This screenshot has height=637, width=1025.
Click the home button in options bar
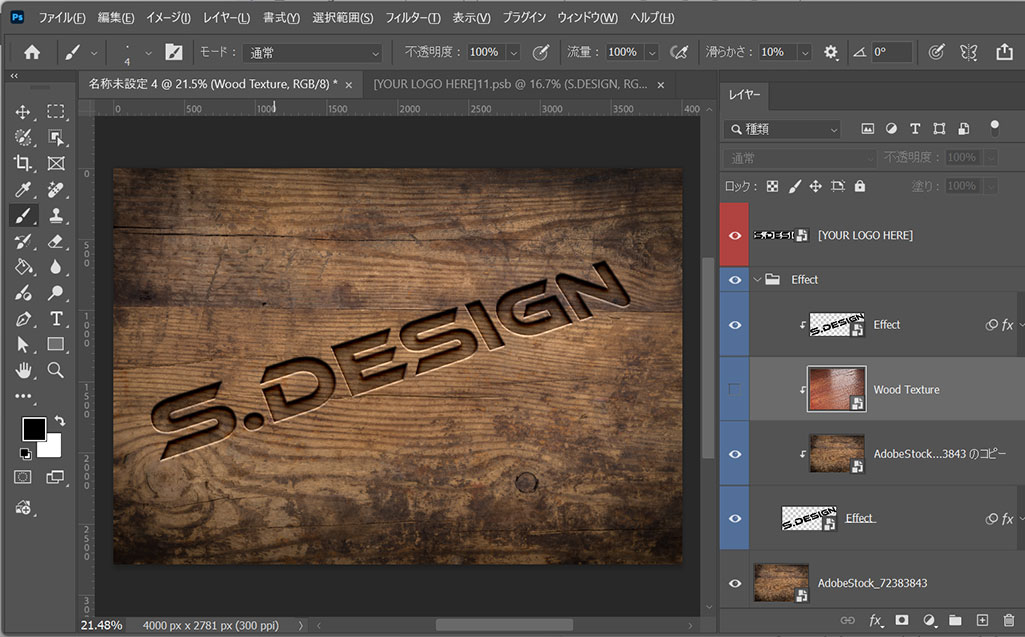coord(32,52)
